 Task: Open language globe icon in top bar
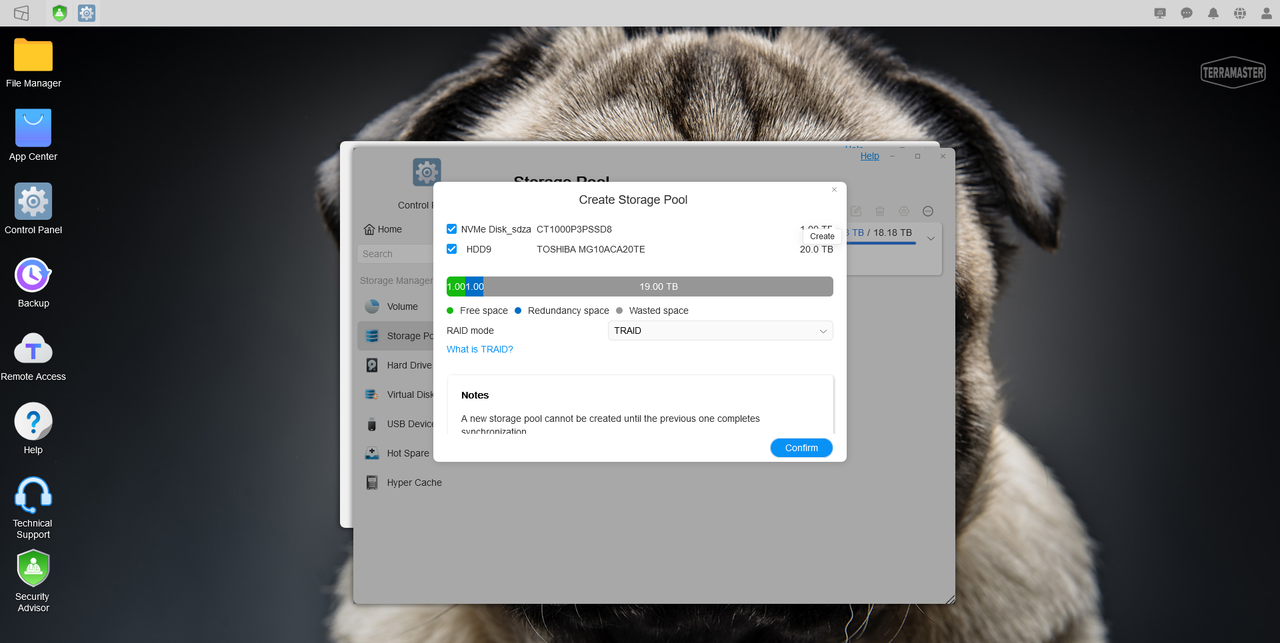[1240, 13]
